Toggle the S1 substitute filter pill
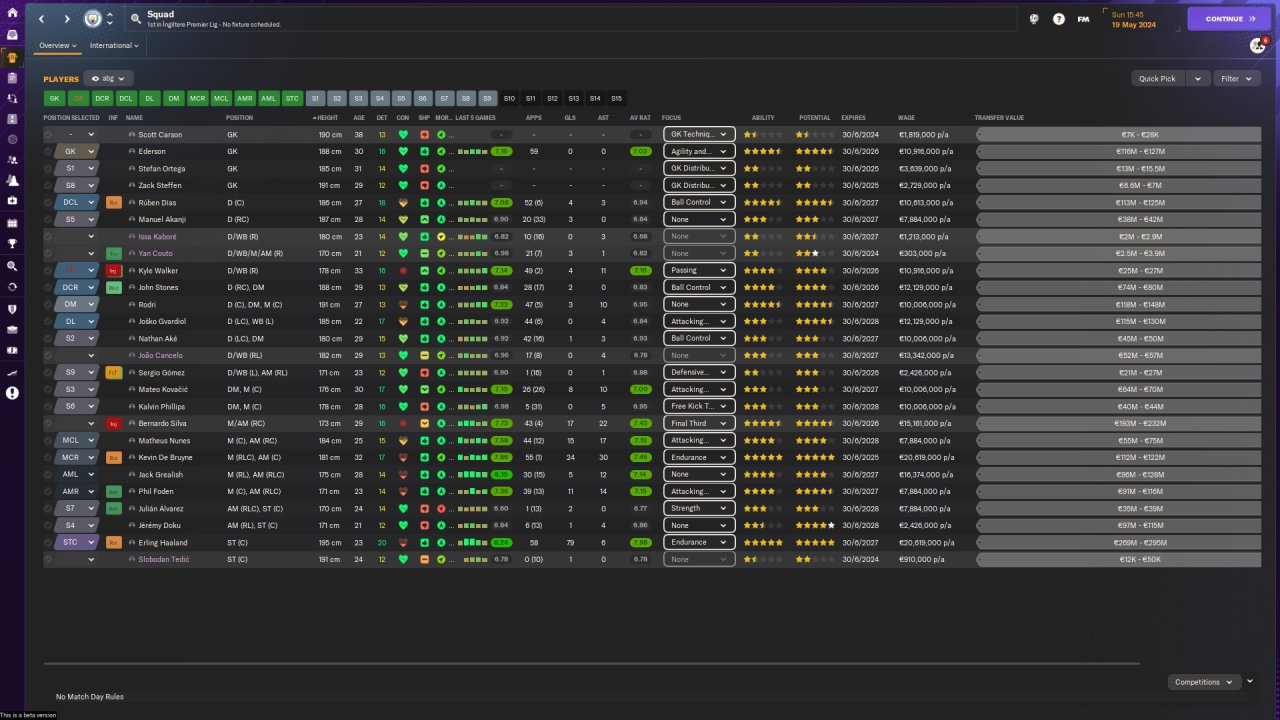 tap(315, 99)
